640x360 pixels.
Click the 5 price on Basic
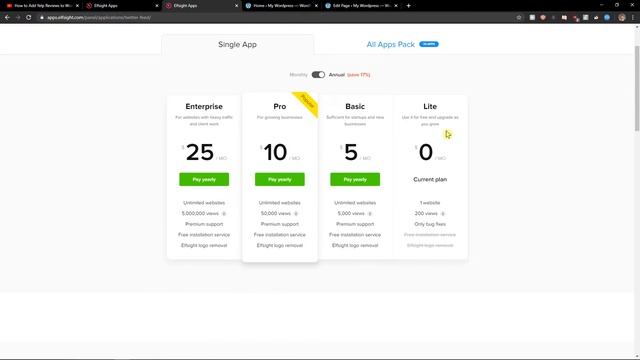click(351, 152)
